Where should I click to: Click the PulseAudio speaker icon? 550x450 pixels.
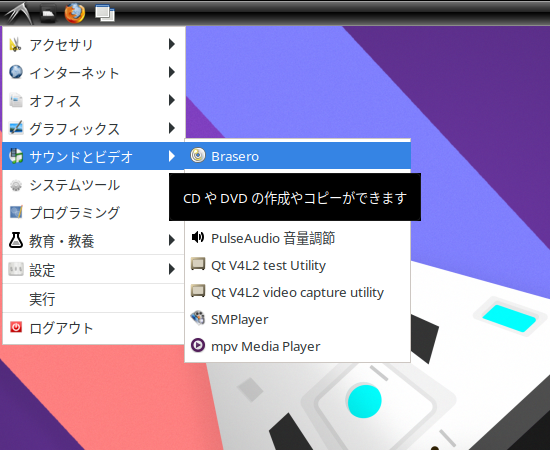click(x=198, y=237)
